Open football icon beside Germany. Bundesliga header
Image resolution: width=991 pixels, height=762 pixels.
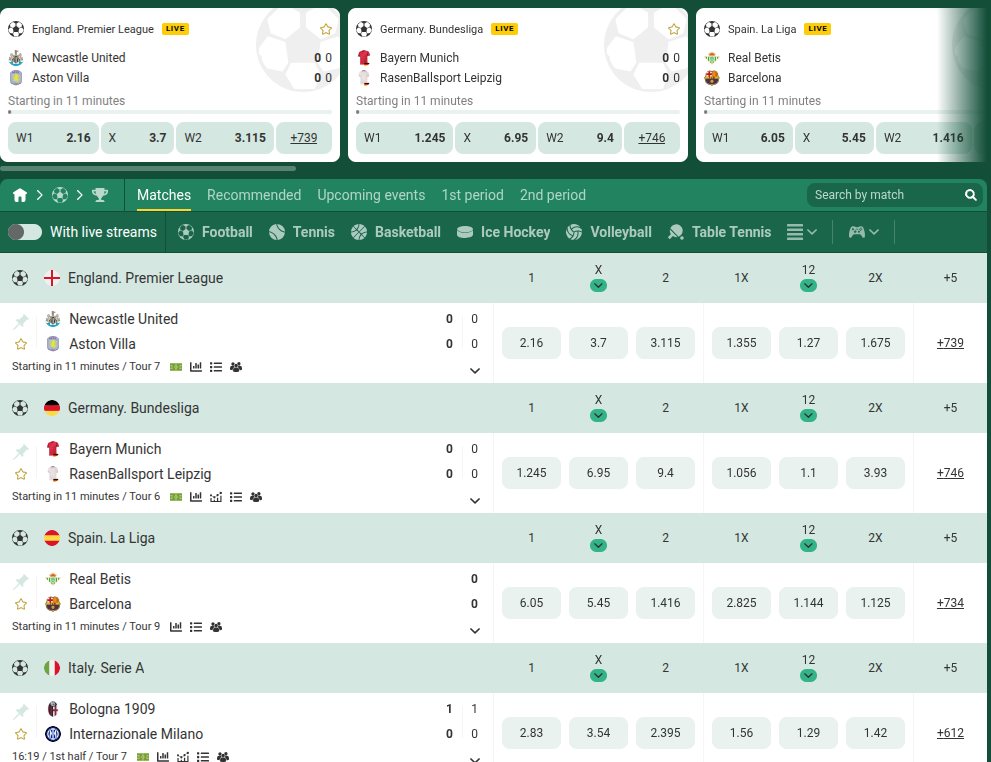point(20,408)
